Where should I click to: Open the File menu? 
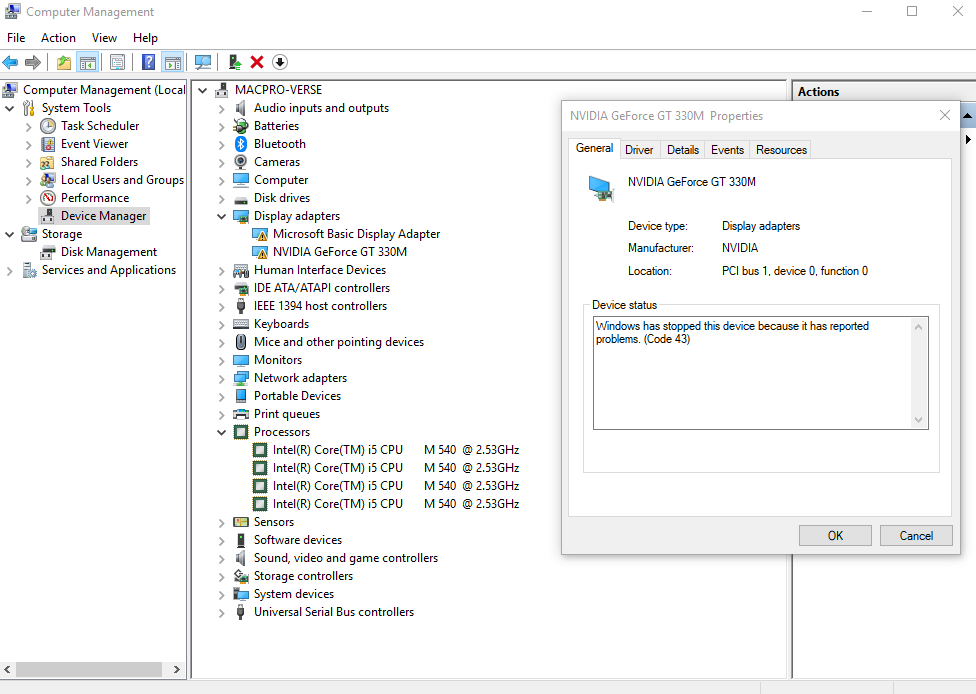(16, 38)
